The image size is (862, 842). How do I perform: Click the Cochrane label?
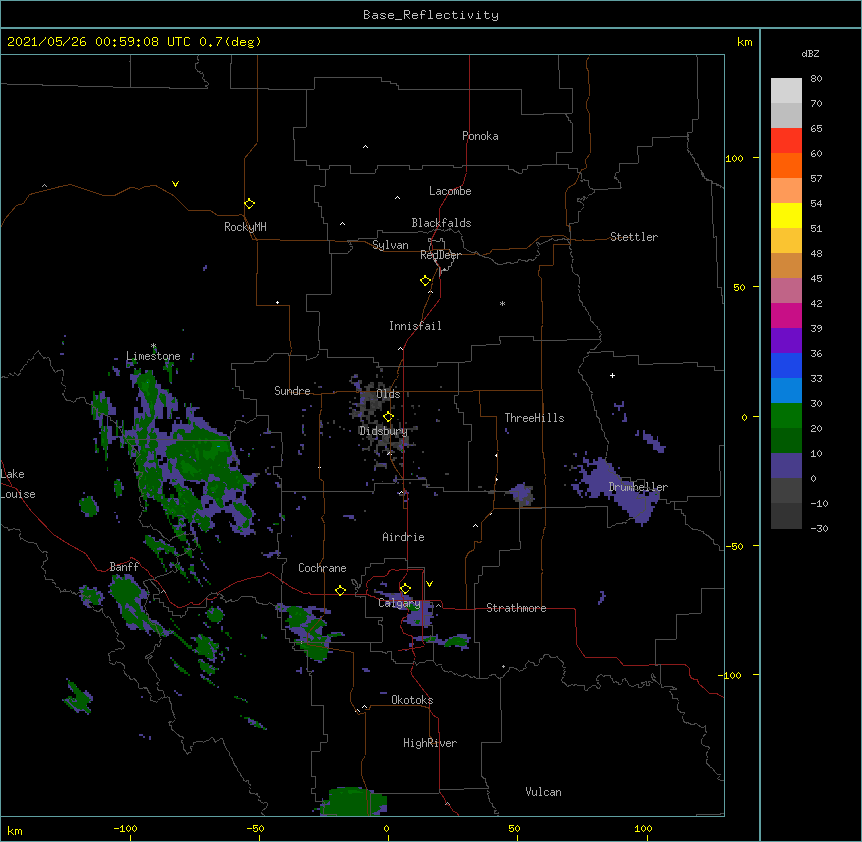[322, 568]
